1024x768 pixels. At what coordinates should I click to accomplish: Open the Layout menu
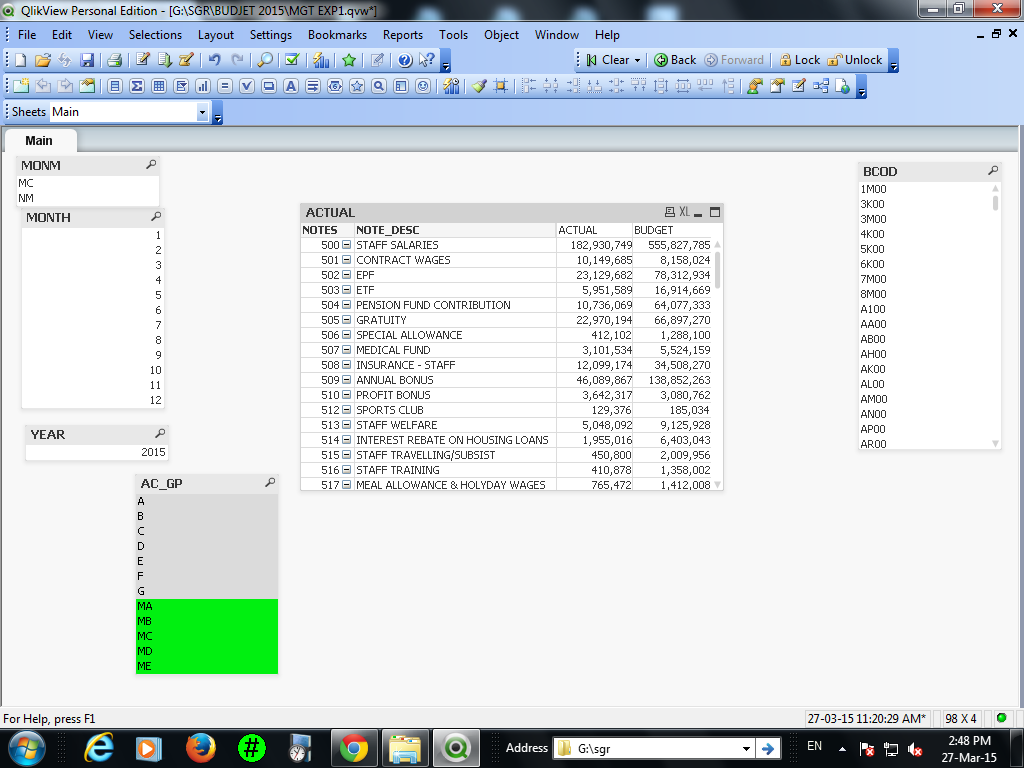click(x=216, y=35)
